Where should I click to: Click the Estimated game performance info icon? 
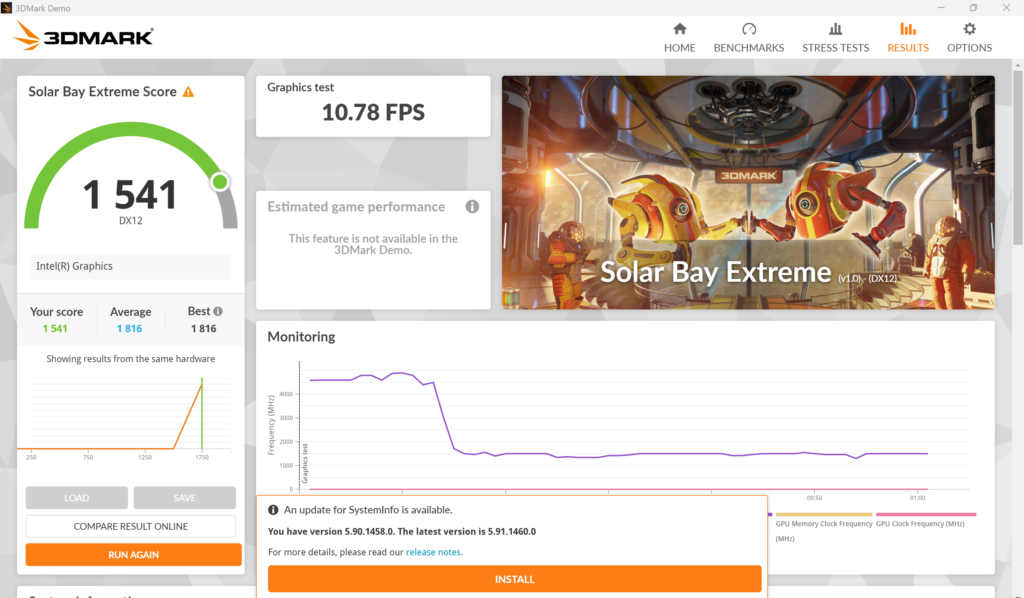(472, 206)
